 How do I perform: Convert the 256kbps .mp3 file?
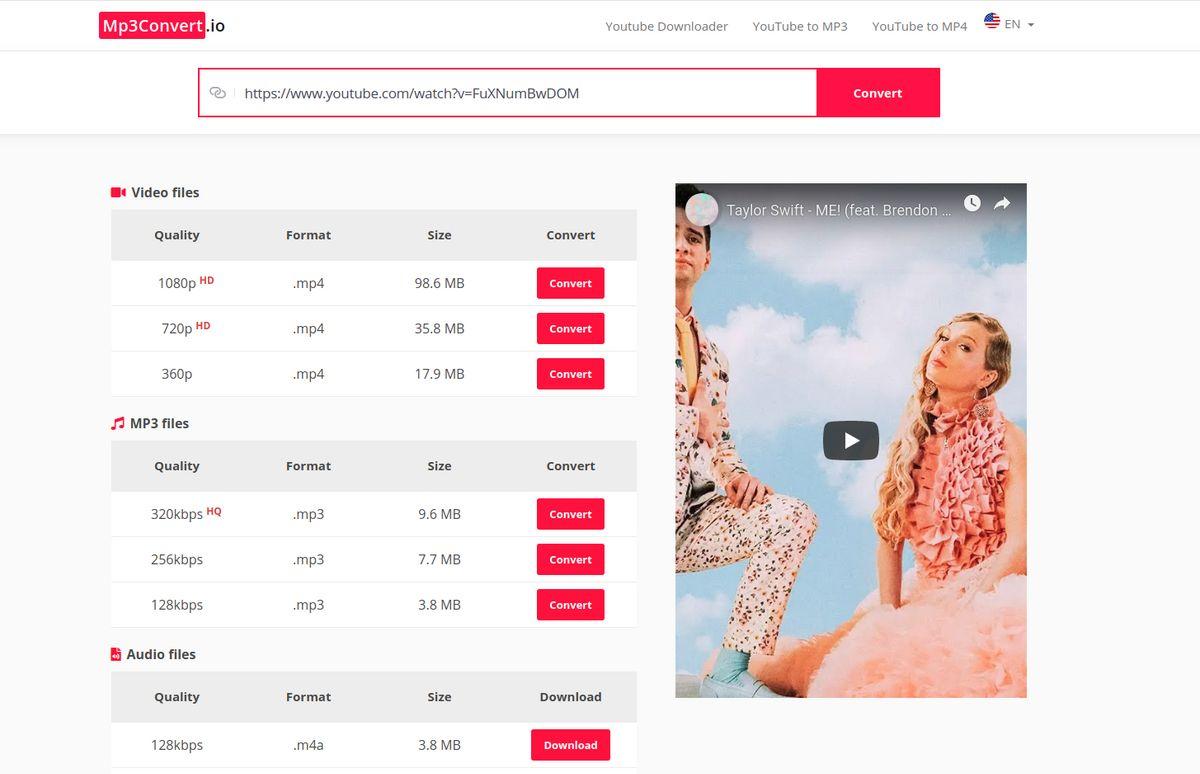(x=571, y=560)
